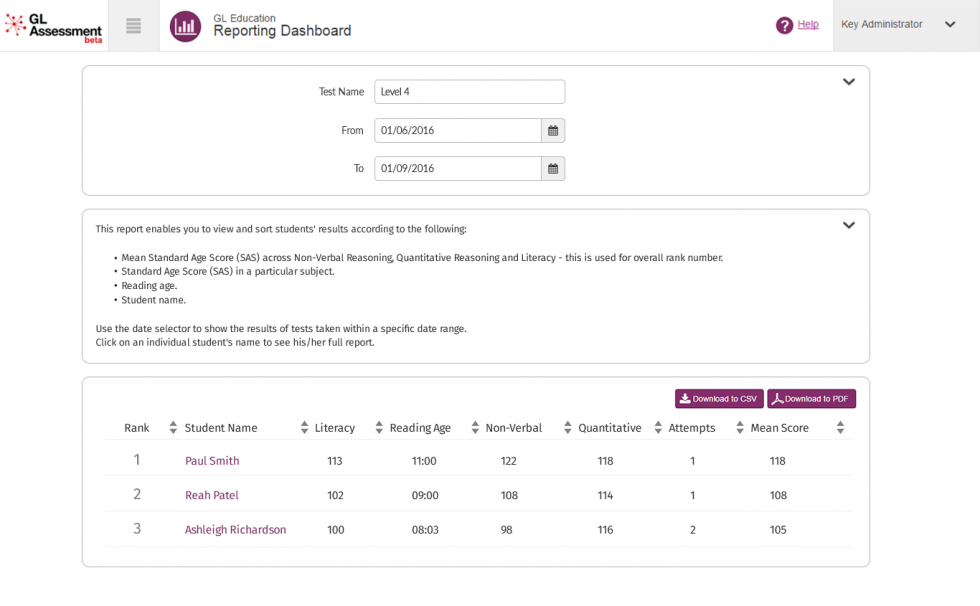Sort table by Rank
The height and width of the screenshot is (606, 980).
click(173, 428)
